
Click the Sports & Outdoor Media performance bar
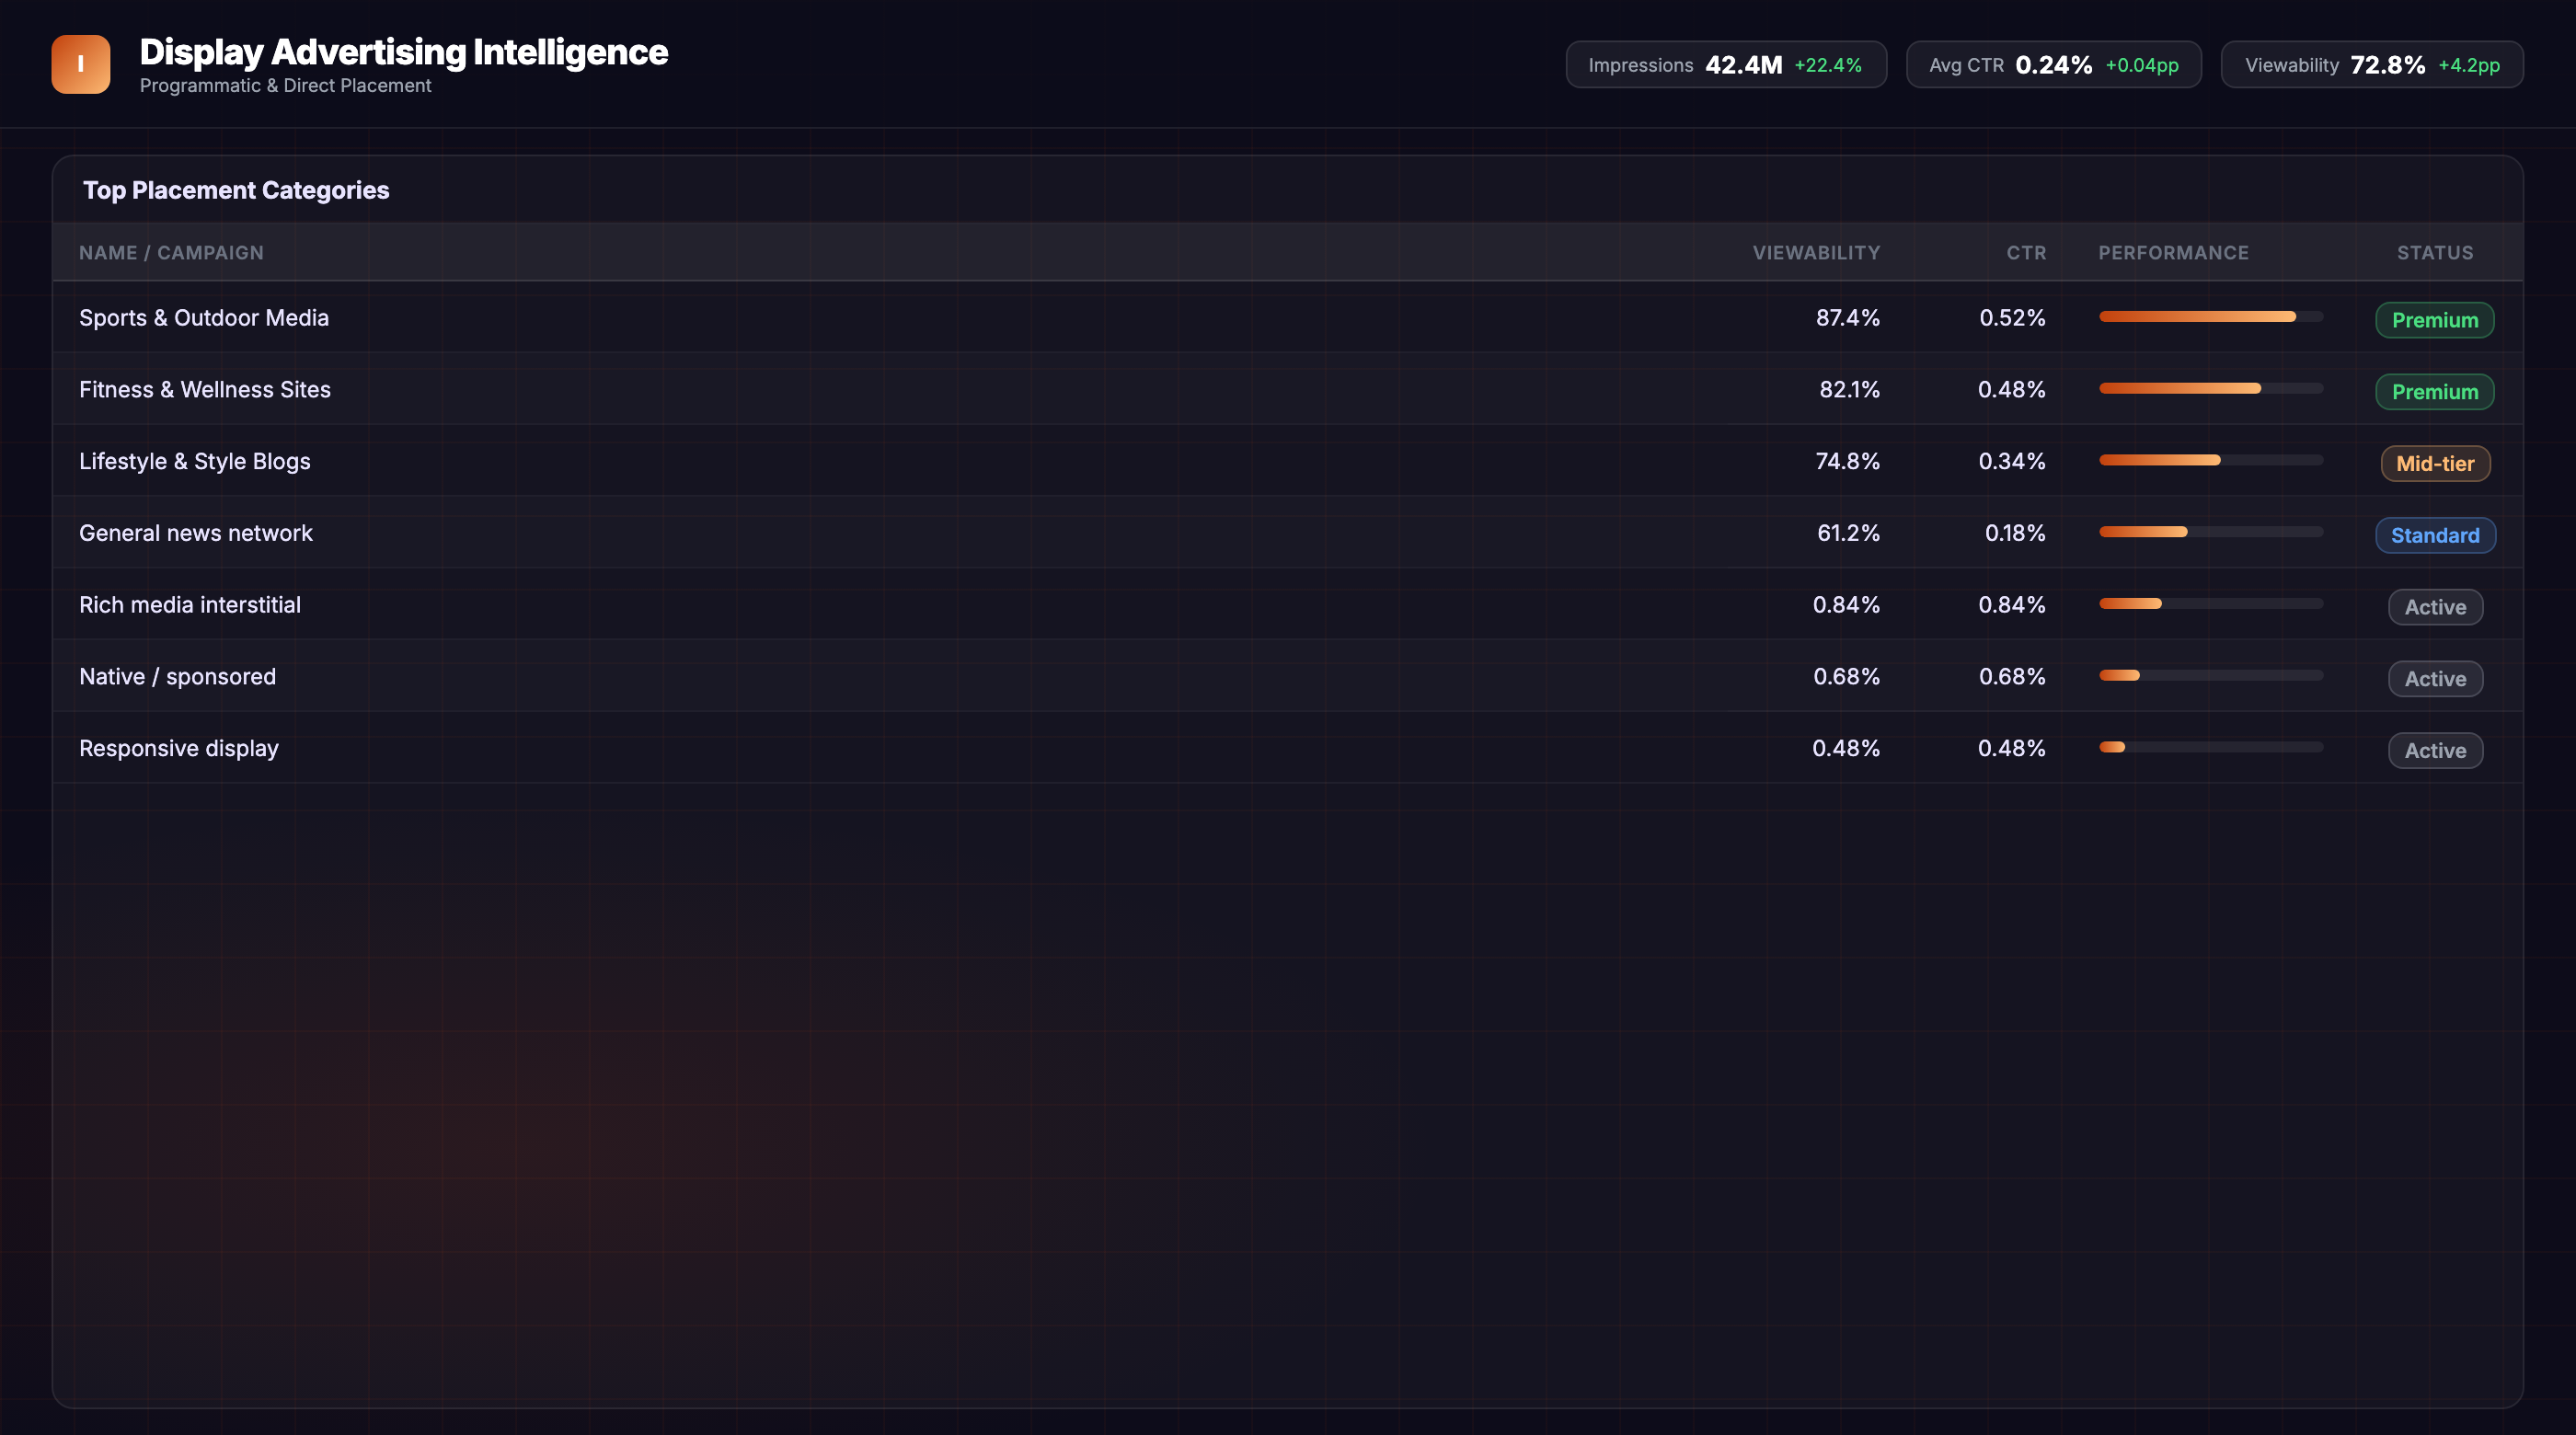[x=2211, y=317]
